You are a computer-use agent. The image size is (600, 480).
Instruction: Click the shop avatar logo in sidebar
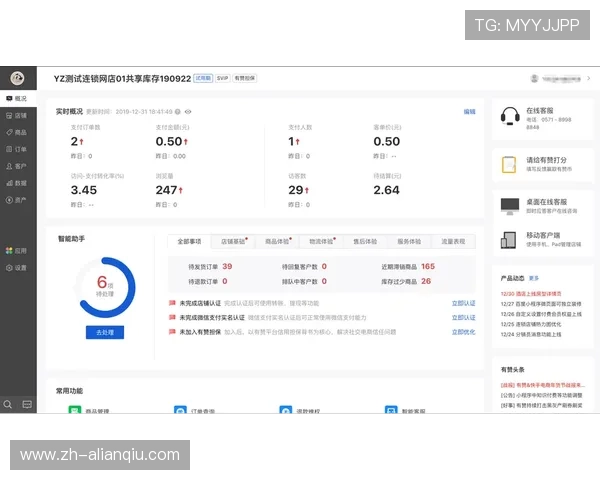(17, 78)
